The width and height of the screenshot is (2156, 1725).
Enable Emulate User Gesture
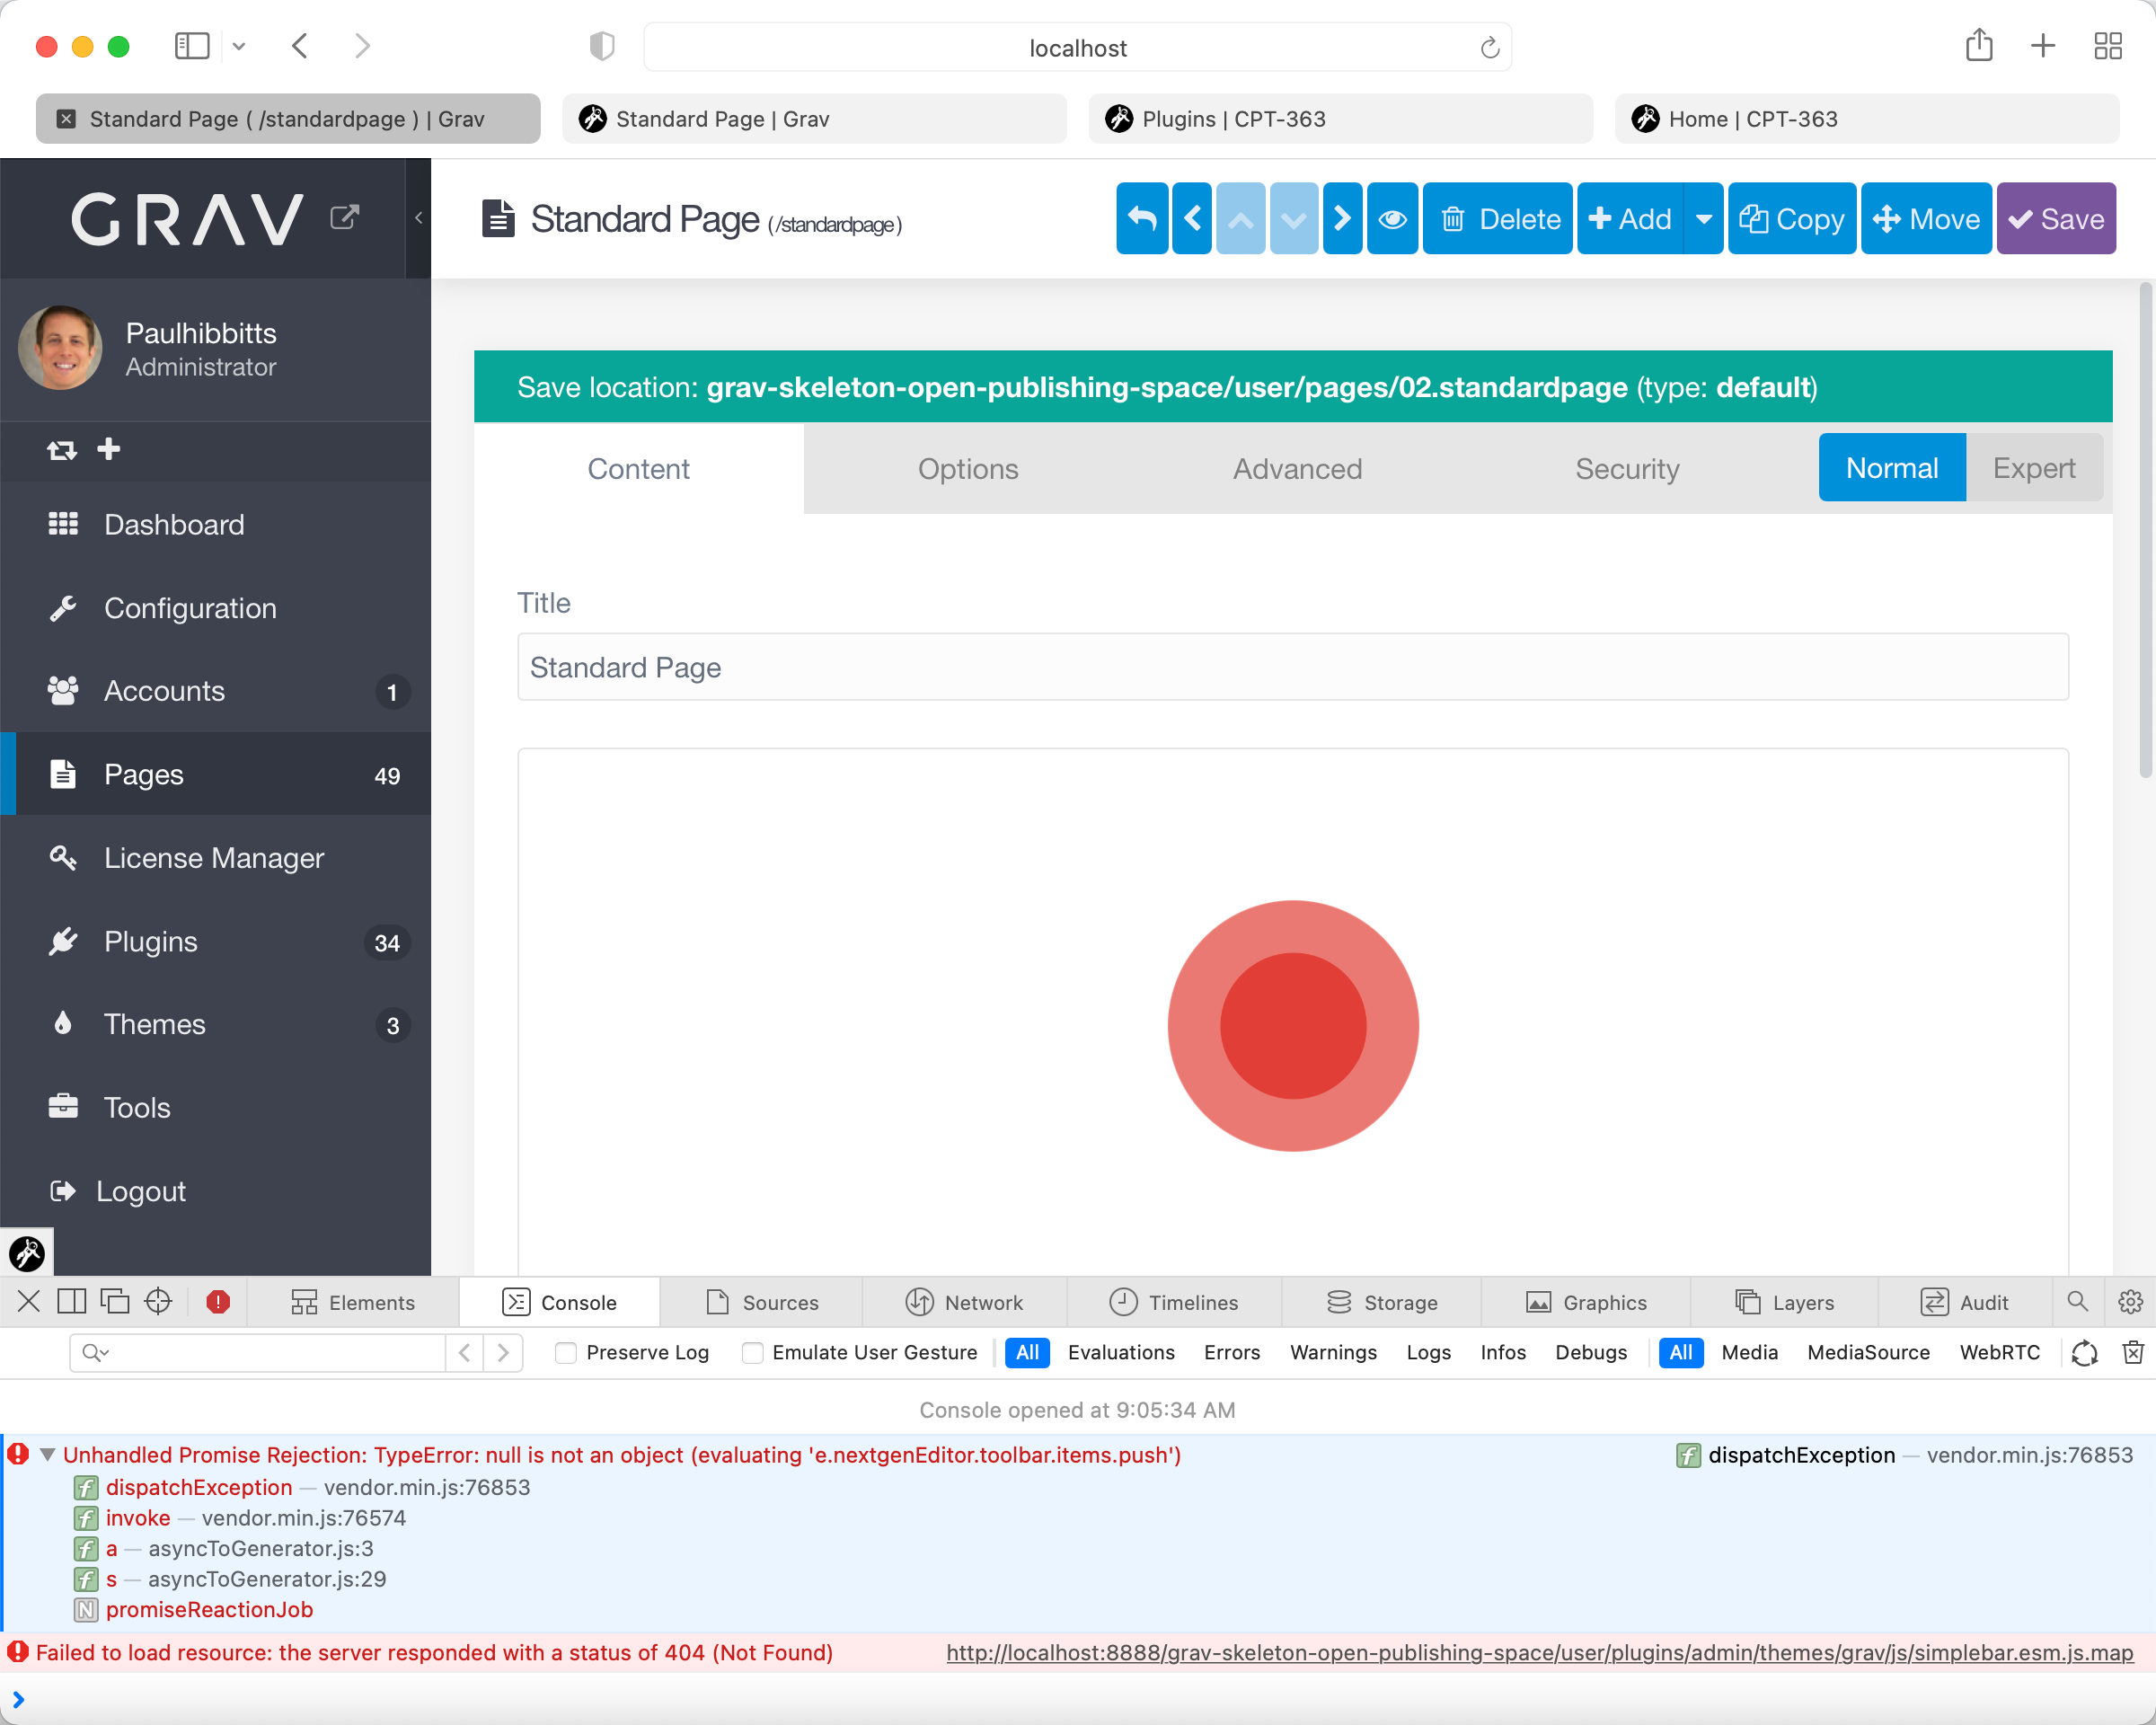point(751,1352)
